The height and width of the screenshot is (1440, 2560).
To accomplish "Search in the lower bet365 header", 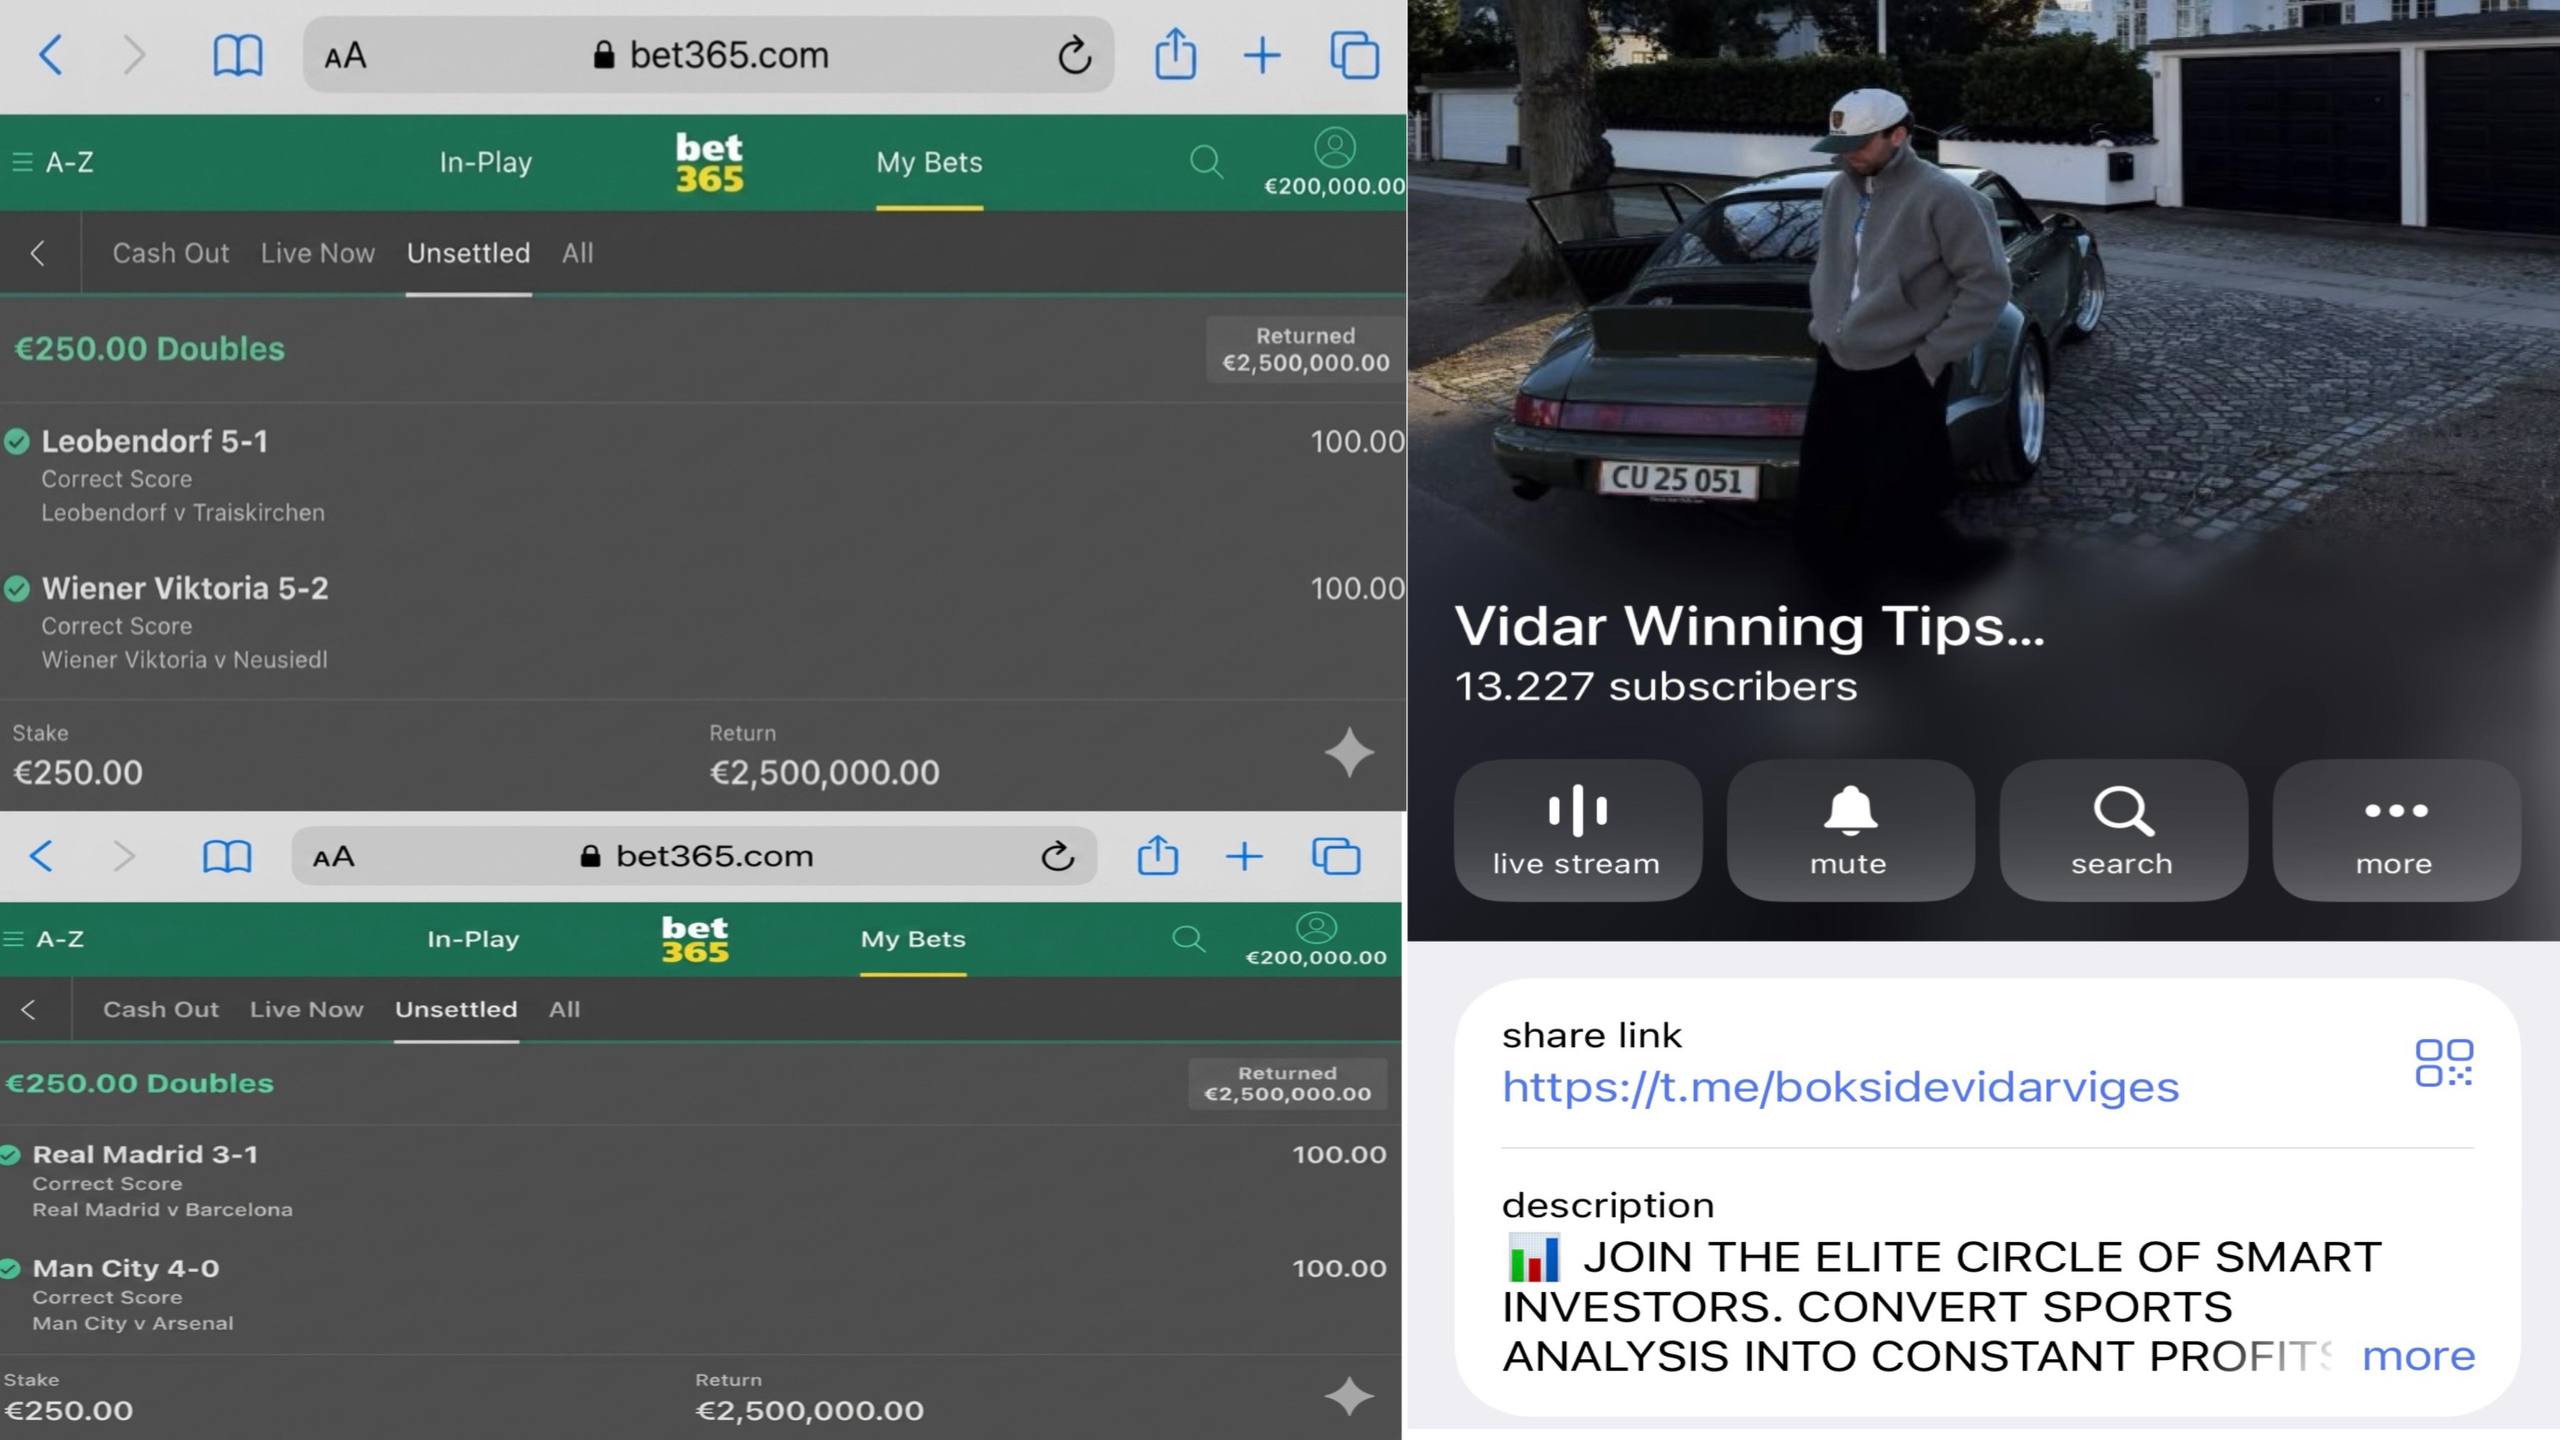I will coord(1189,938).
